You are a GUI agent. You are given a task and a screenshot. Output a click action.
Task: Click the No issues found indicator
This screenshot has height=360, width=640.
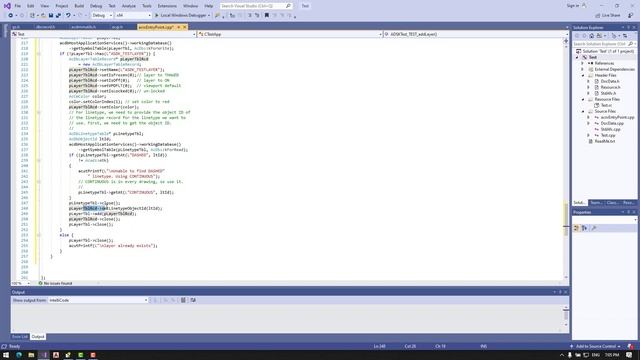coord(56,283)
